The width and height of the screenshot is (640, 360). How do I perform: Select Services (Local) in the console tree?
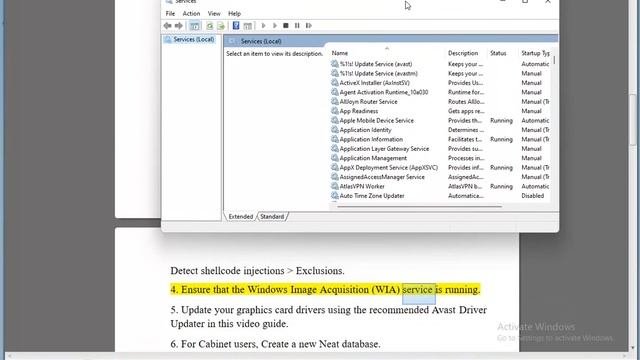193,39
